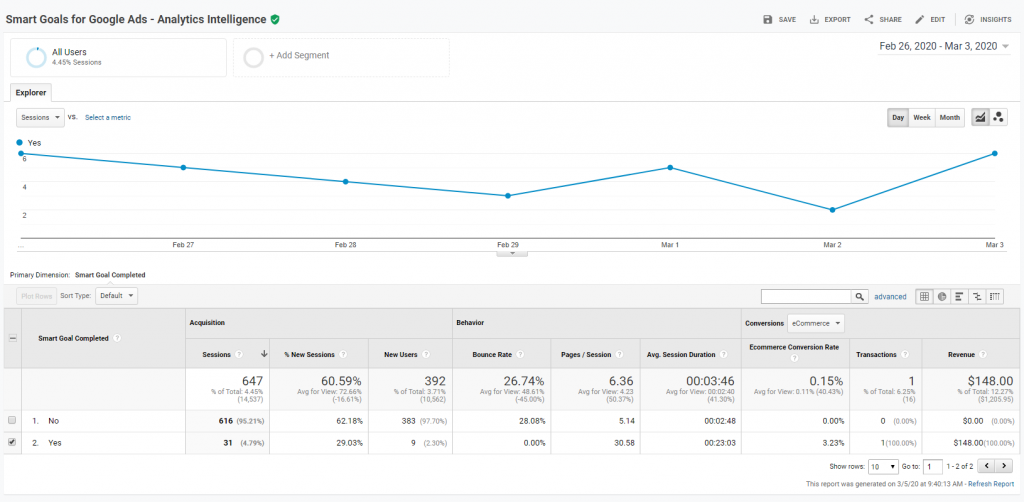The image size is (1024, 502).
Task: Click the table search magnifier icon
Action: [860, 296]
